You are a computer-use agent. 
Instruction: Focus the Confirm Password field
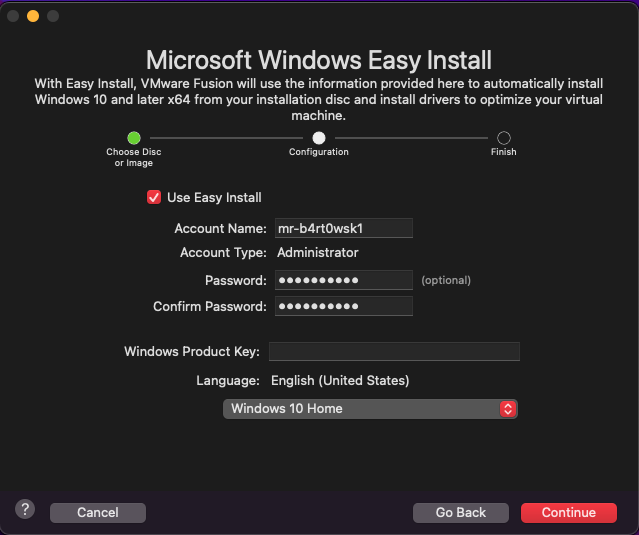344,306
